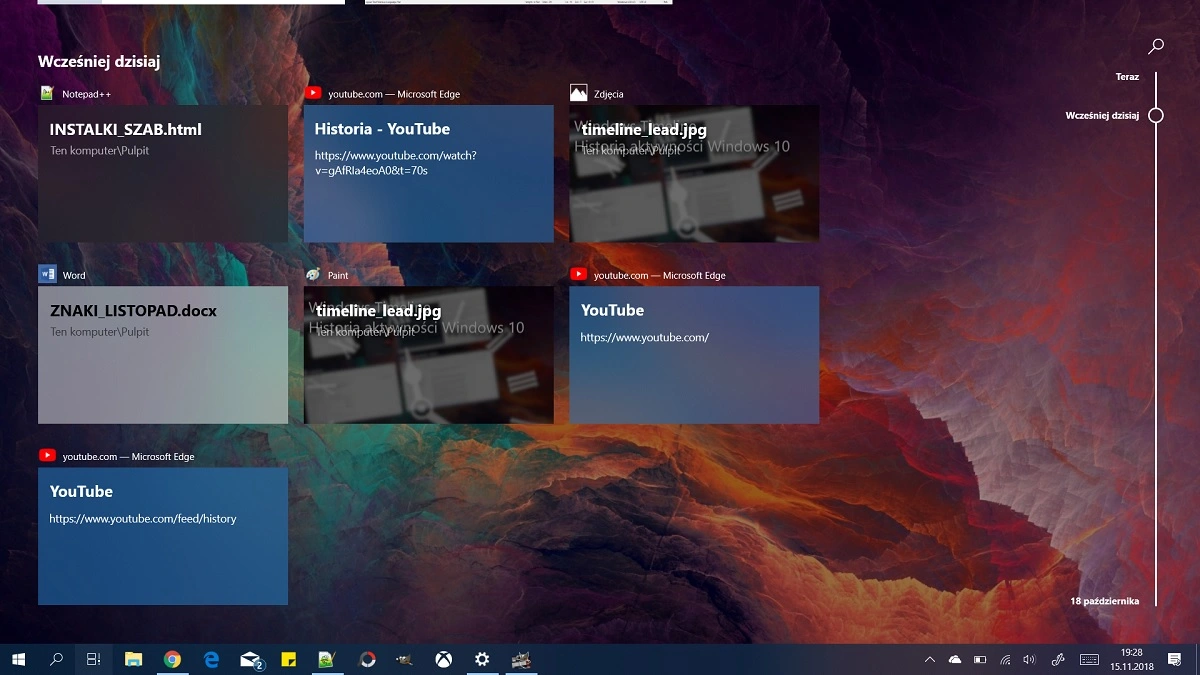
Task: Click the 'Wcześniej dzisiaj' timeline slider handle
Action: coord(1156,115)
